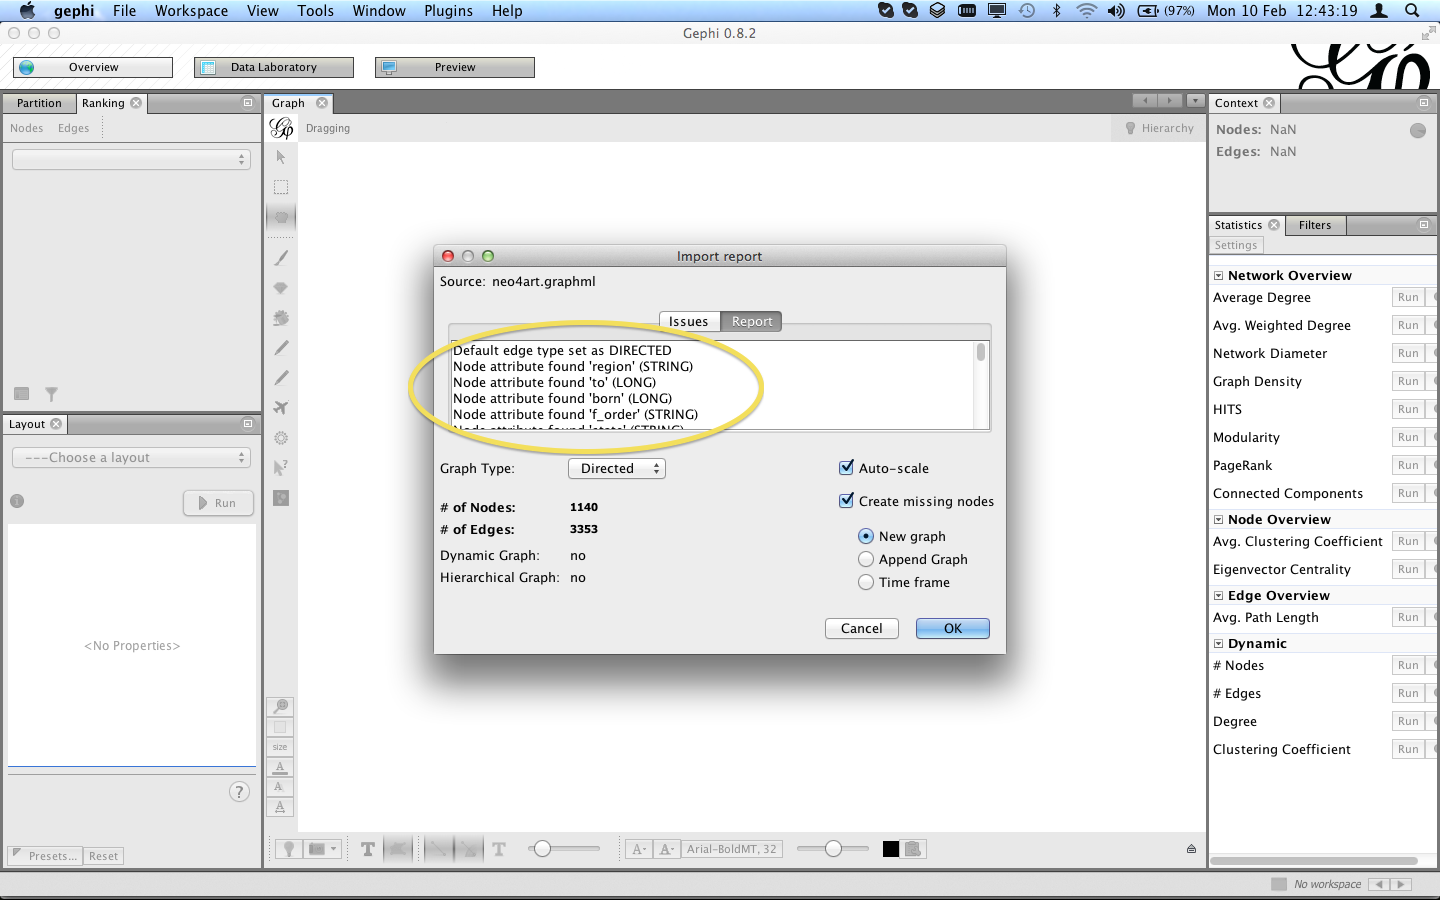Open the screenshot options dropdown arrow
This screenshot has height=900, width=1440.
point(334,849)
